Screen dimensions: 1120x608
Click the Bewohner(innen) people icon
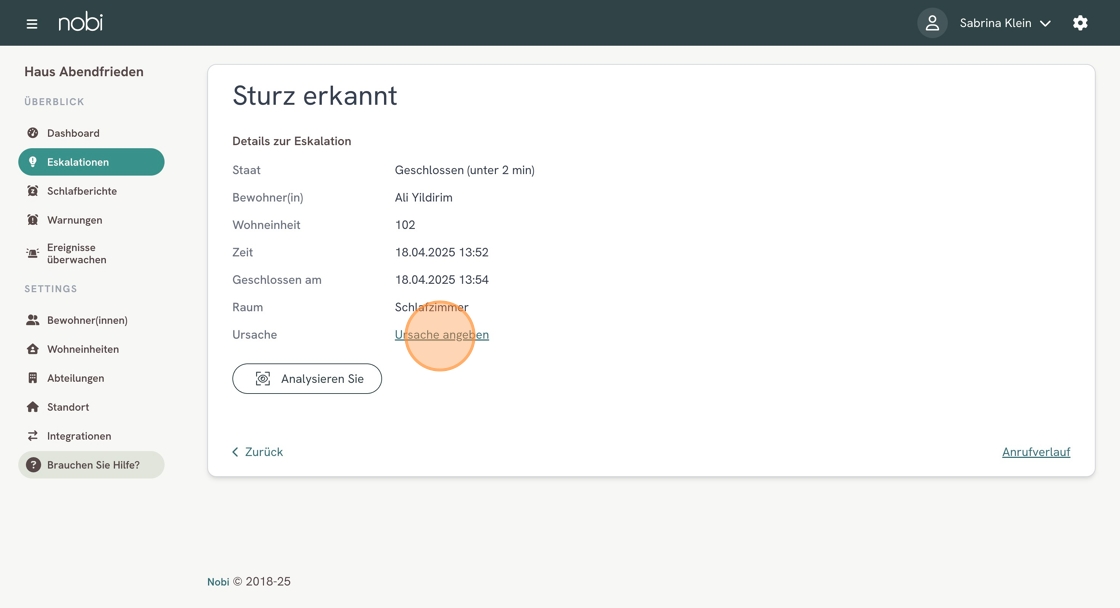33,320
